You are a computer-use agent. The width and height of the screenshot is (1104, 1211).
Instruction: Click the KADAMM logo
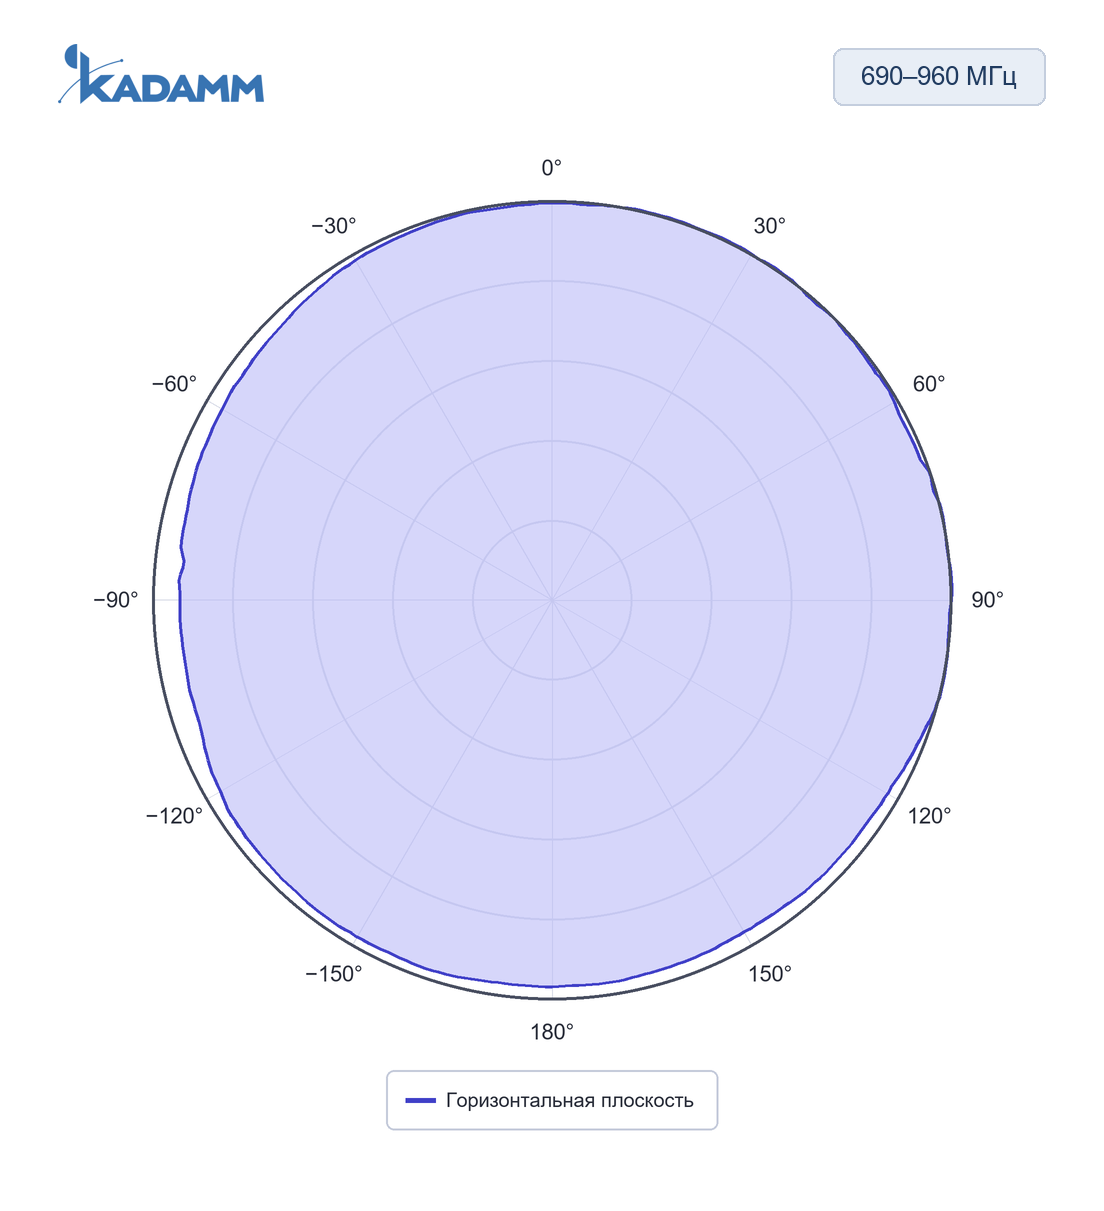coord(161,74)
